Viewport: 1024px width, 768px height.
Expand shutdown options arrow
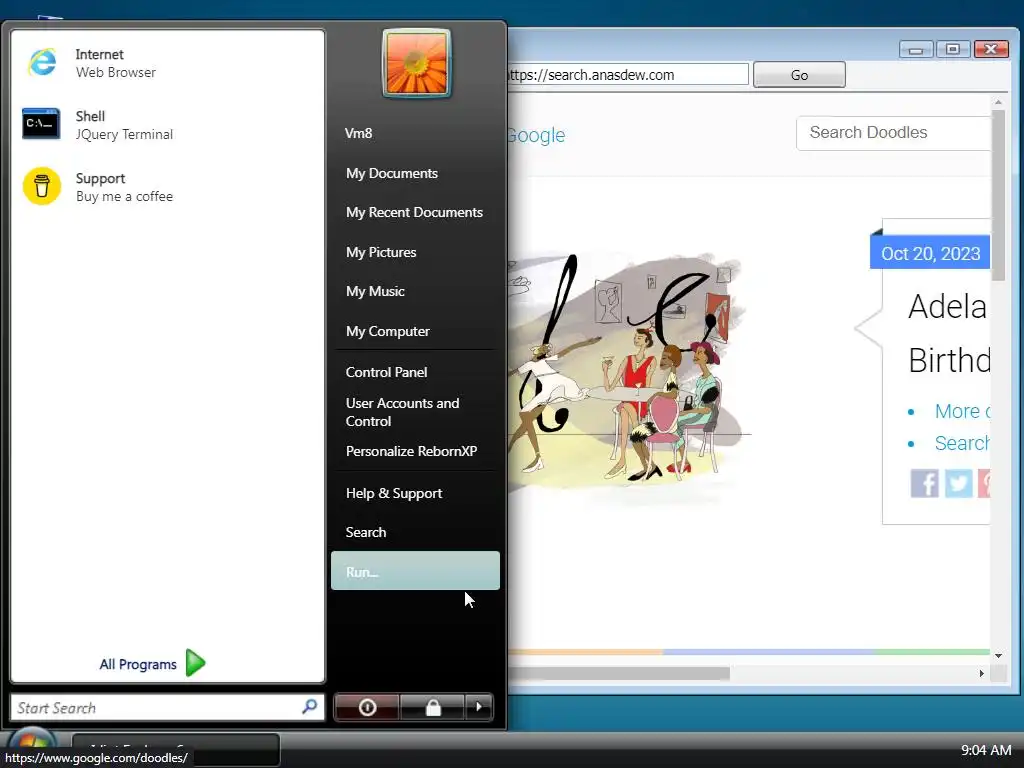pos(479,707)
